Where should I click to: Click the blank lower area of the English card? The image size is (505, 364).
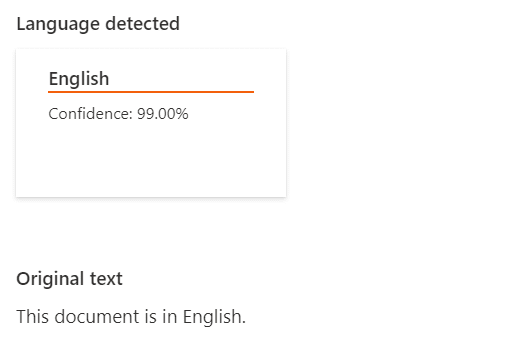click(x=151, y=160)
